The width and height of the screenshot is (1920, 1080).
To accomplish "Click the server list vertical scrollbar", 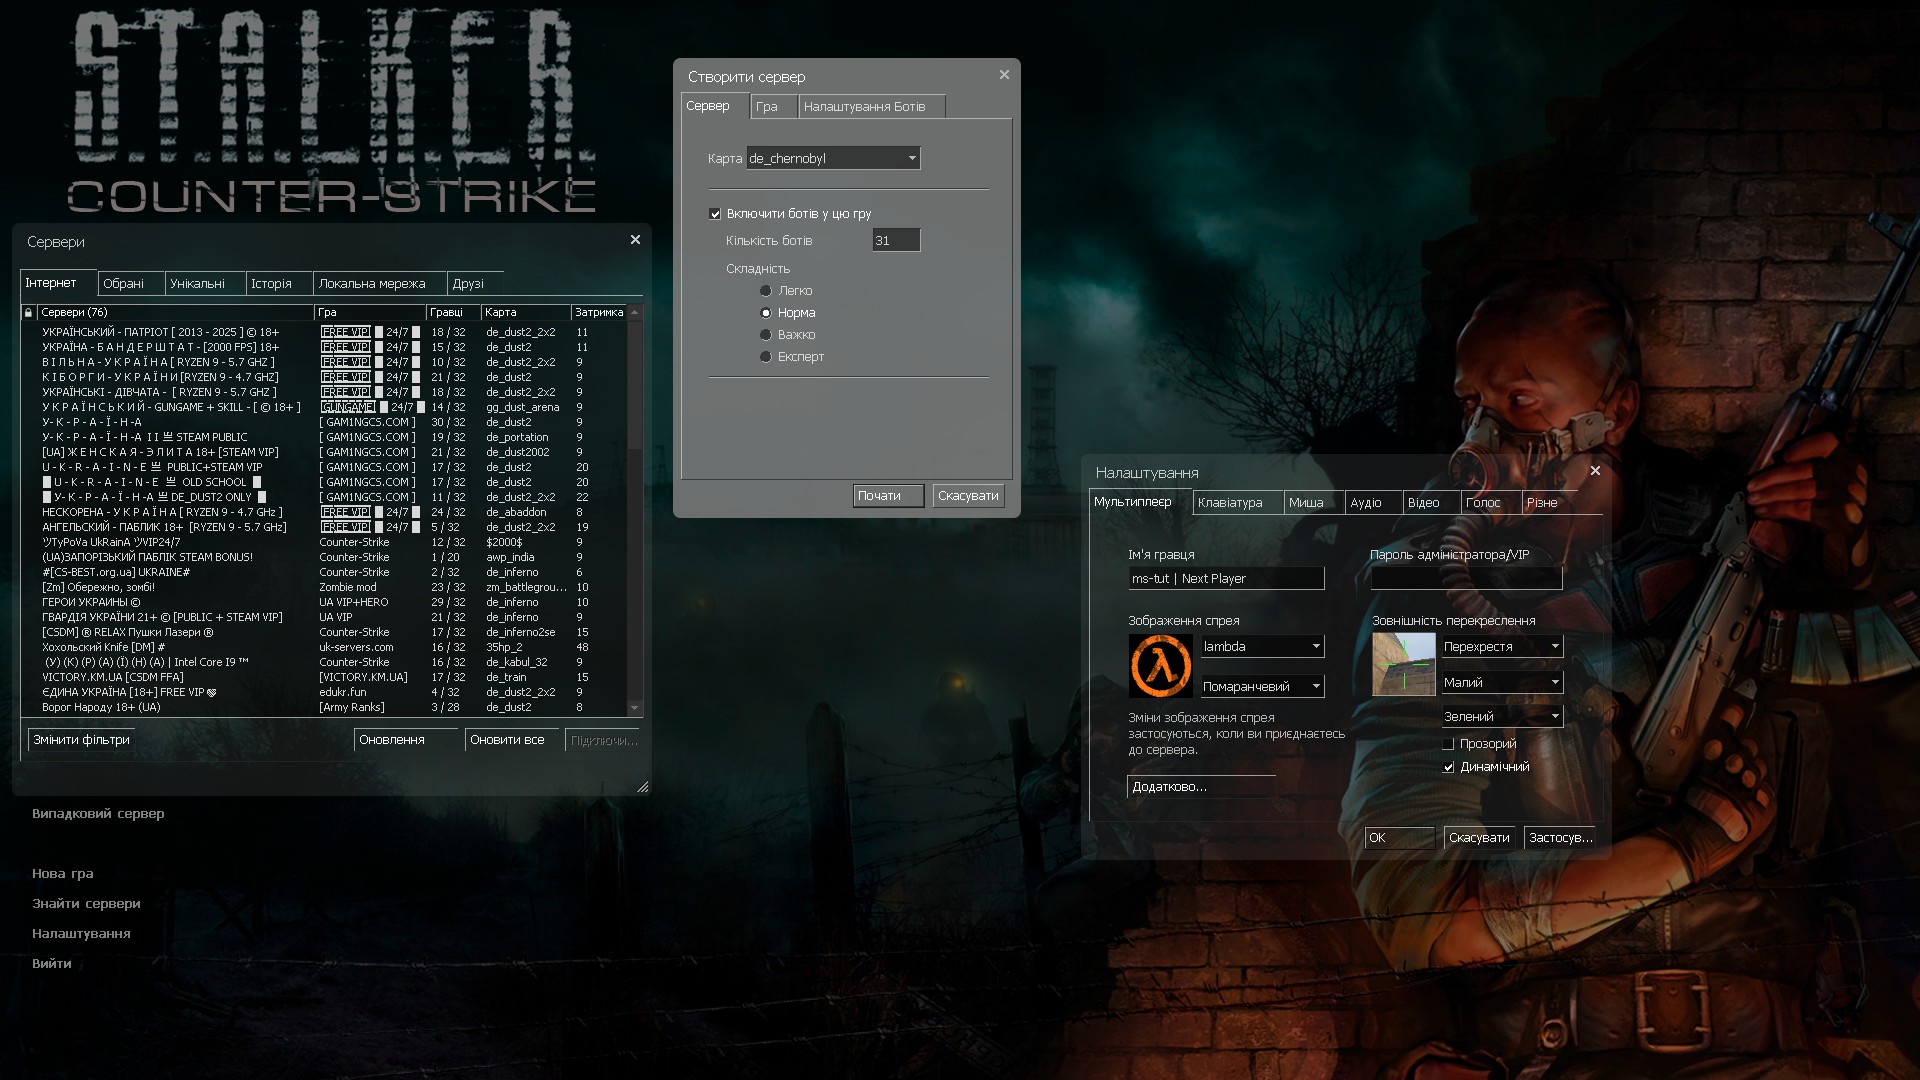I will [x=634, y=510].
